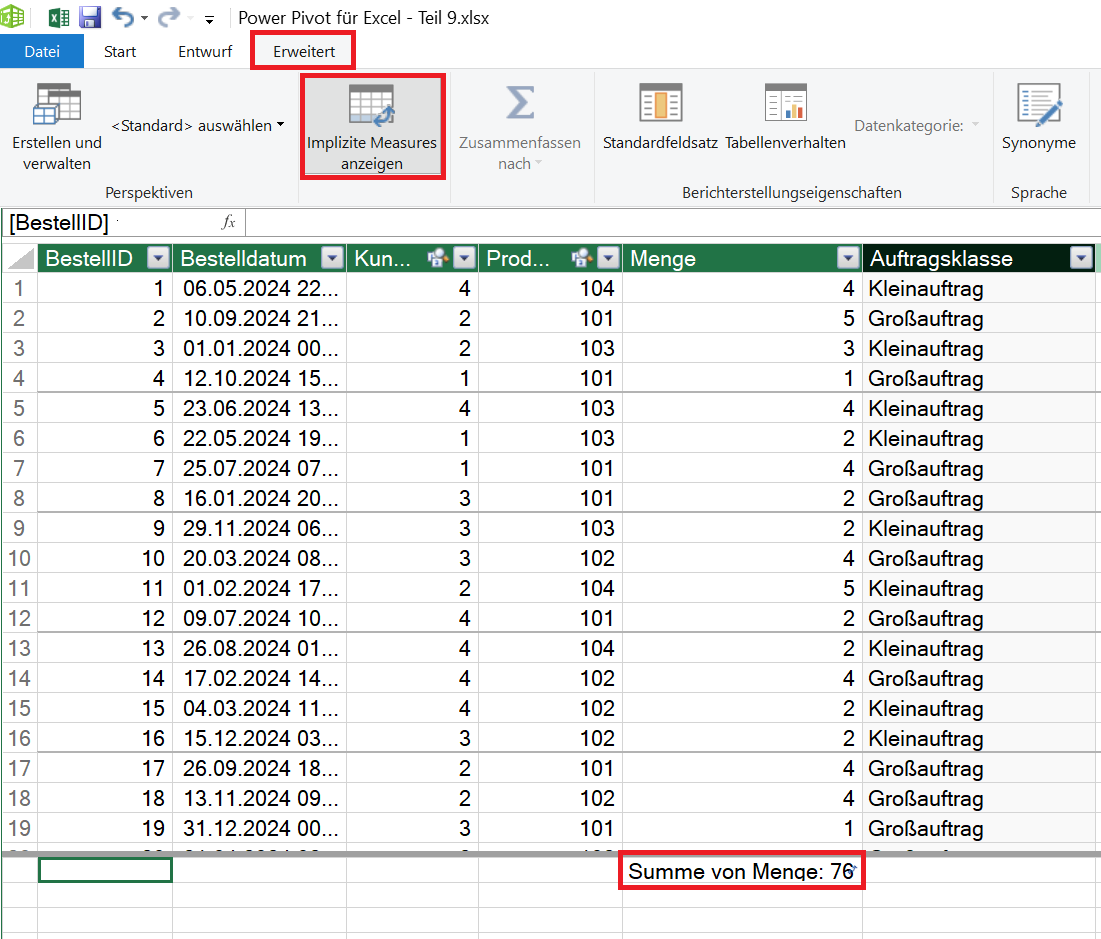1101x939 pixels.
Task: Undo the last action
Action: [123, 17]
